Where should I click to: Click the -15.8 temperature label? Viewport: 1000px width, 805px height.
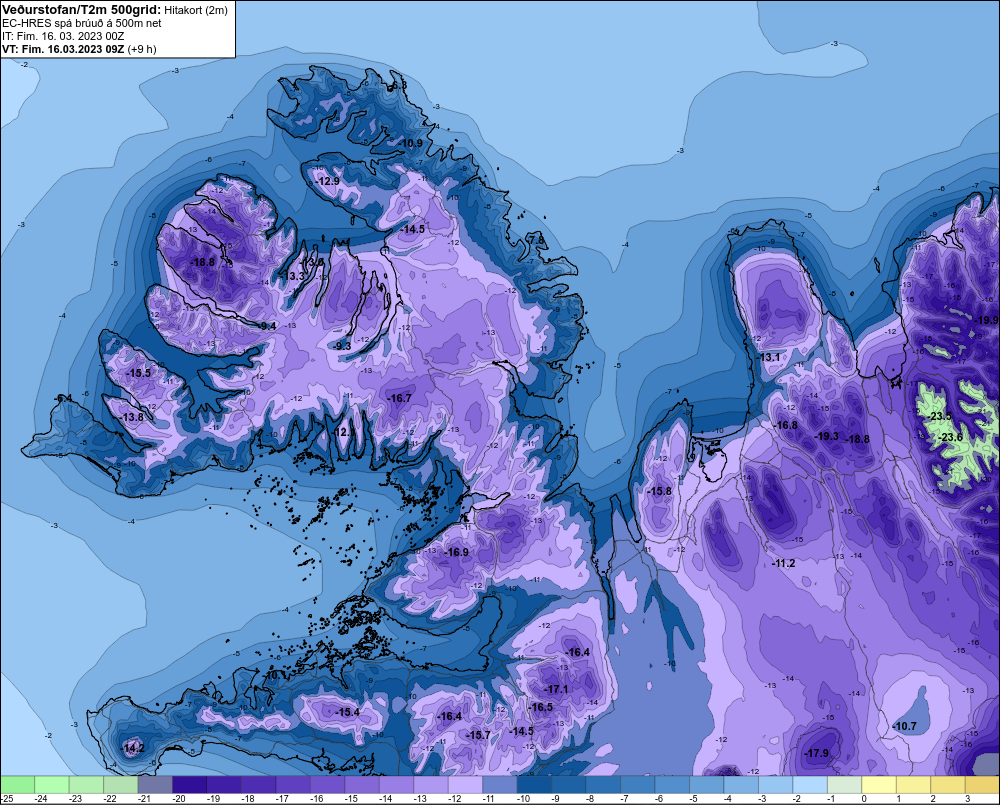(x=659, y=491)
